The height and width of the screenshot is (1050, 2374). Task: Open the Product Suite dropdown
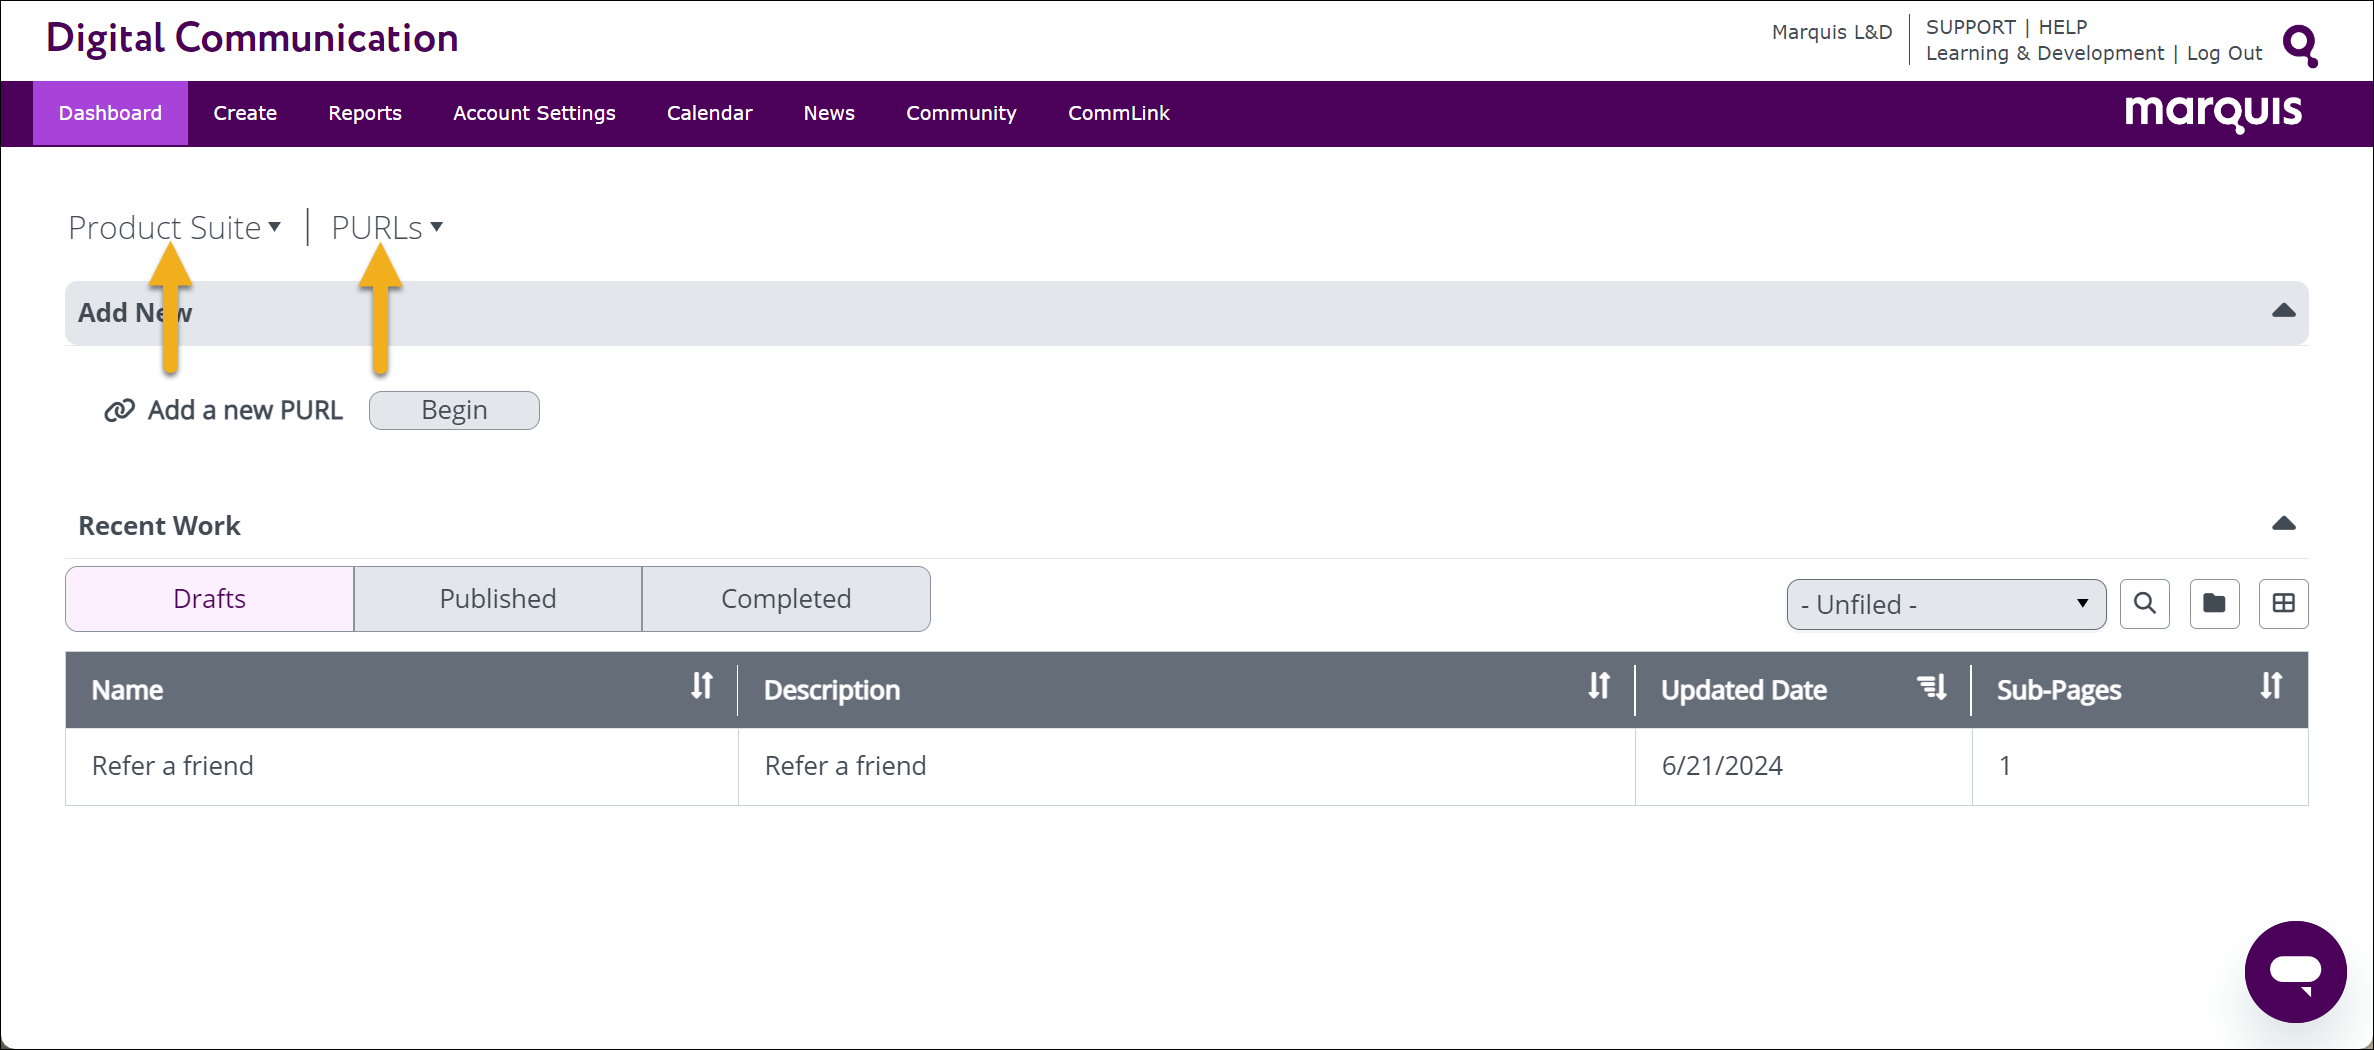click(x=174, y=228)
